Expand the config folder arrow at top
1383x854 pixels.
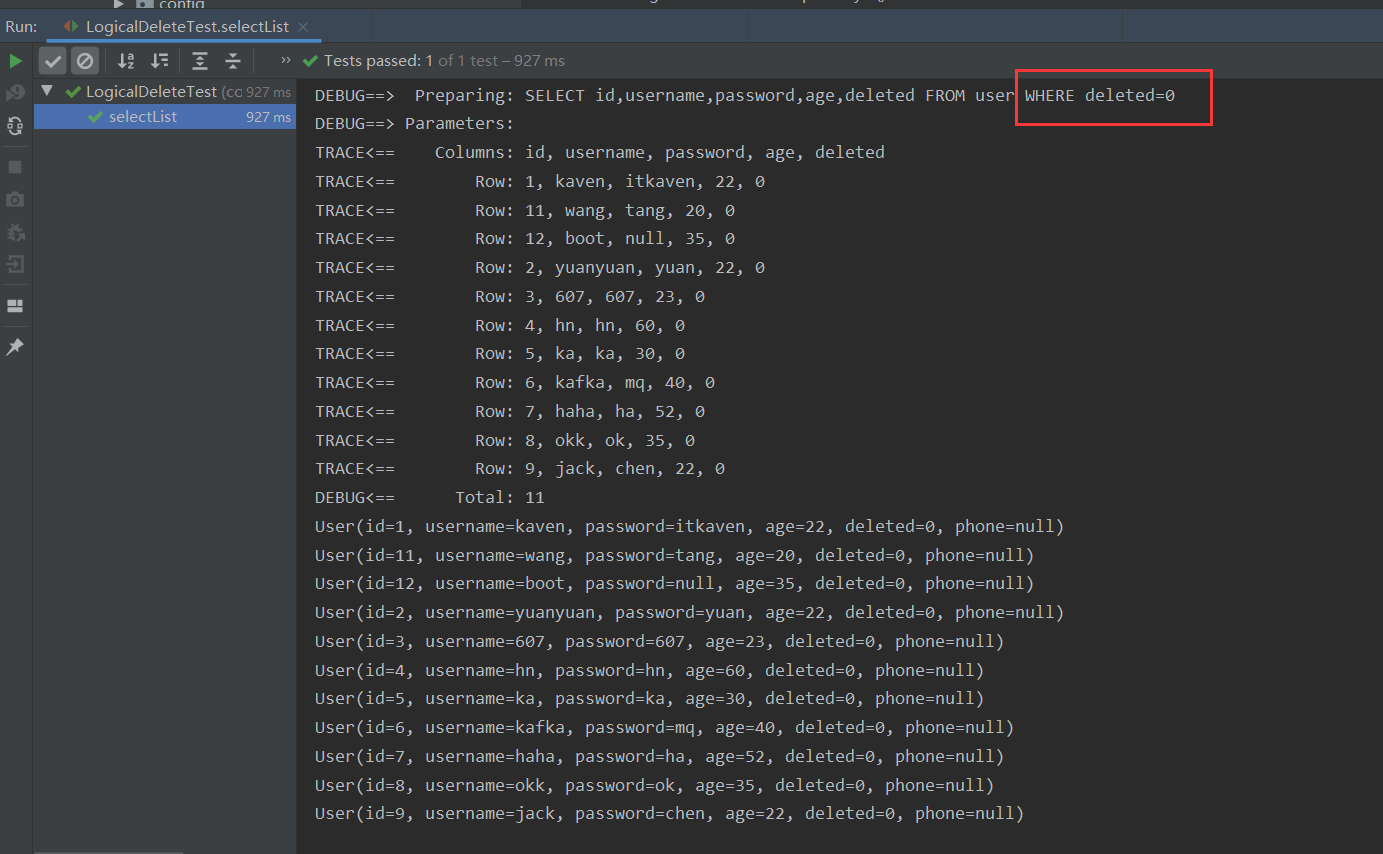119,4
